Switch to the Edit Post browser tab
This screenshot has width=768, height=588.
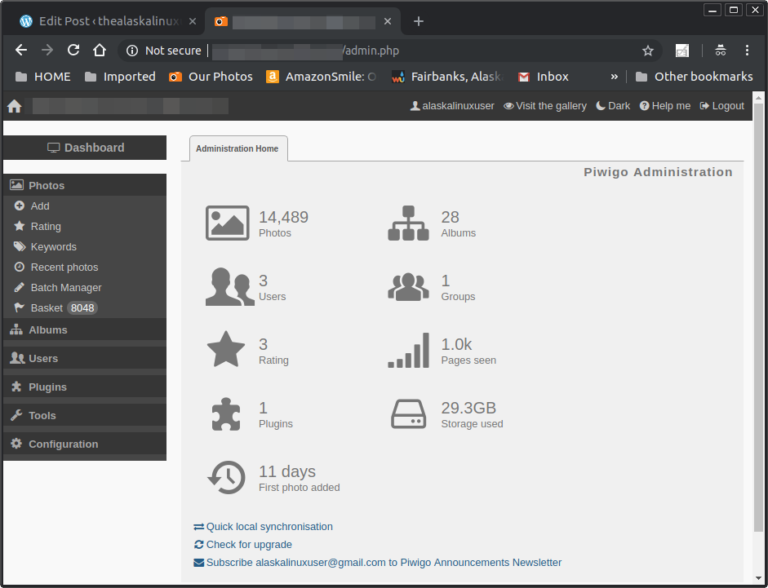100,21
